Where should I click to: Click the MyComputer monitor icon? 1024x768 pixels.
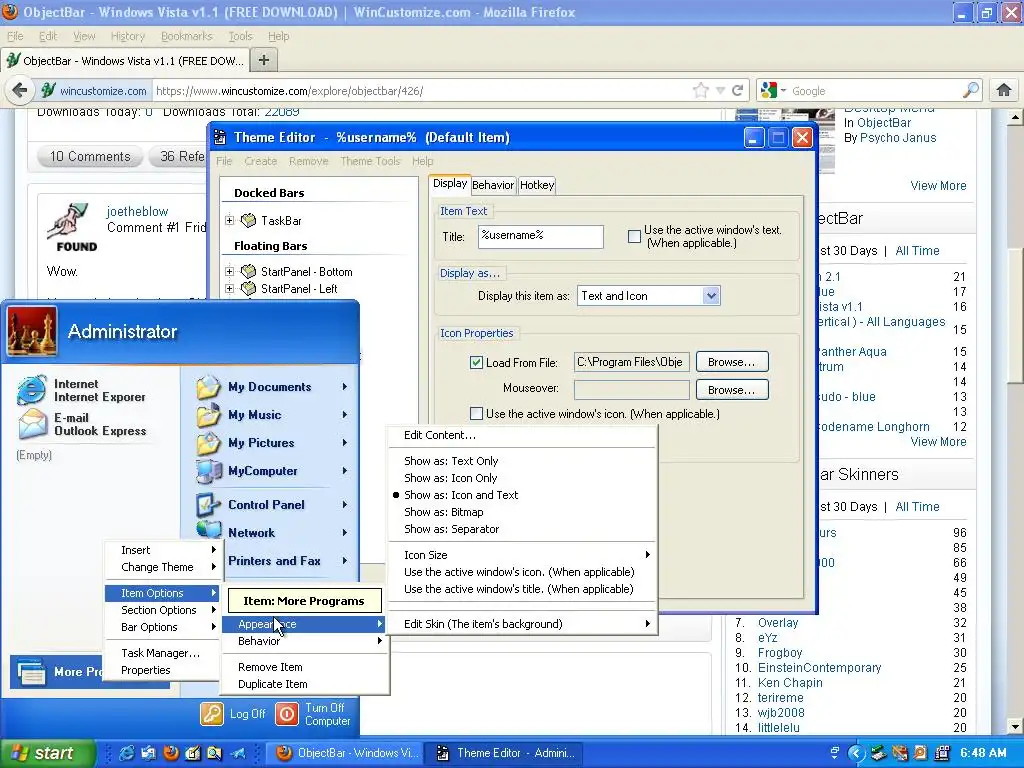209,471
